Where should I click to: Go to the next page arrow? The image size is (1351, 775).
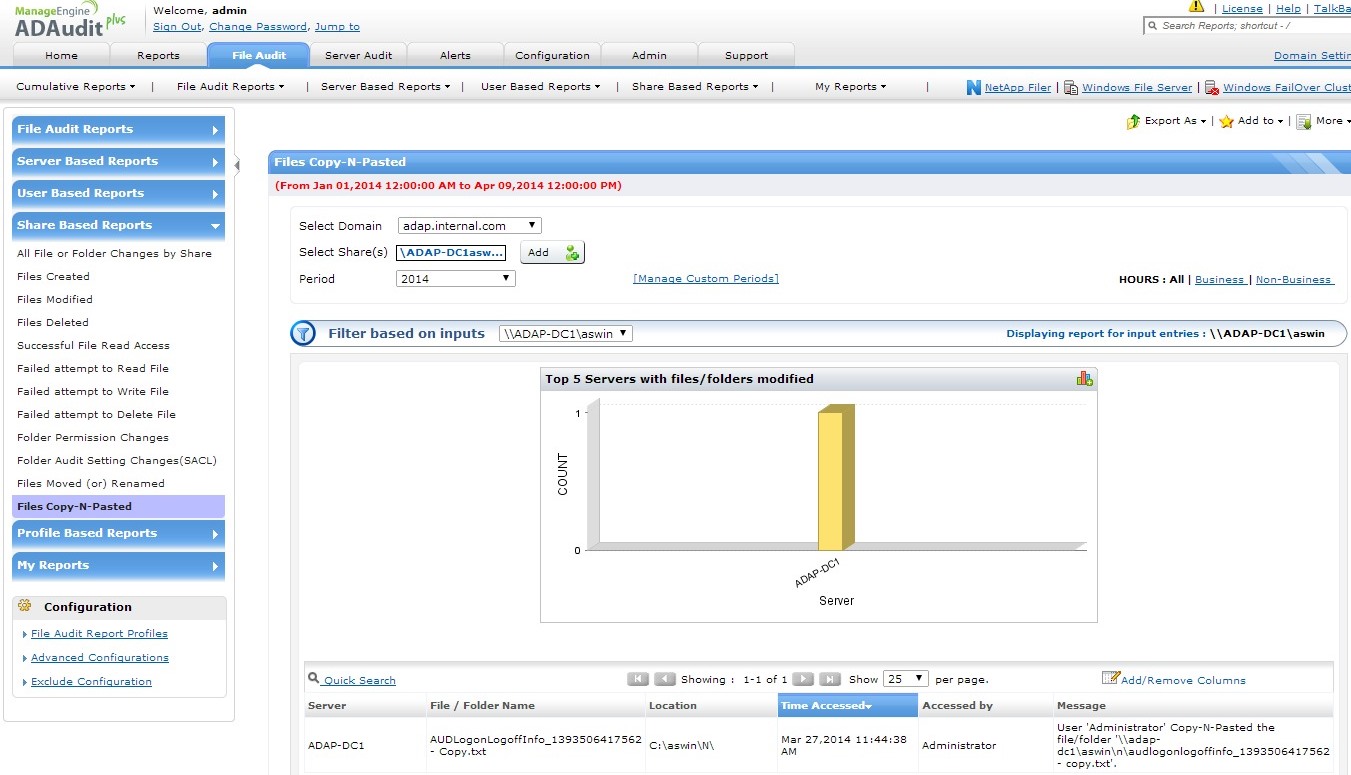[x=803, y=679]
